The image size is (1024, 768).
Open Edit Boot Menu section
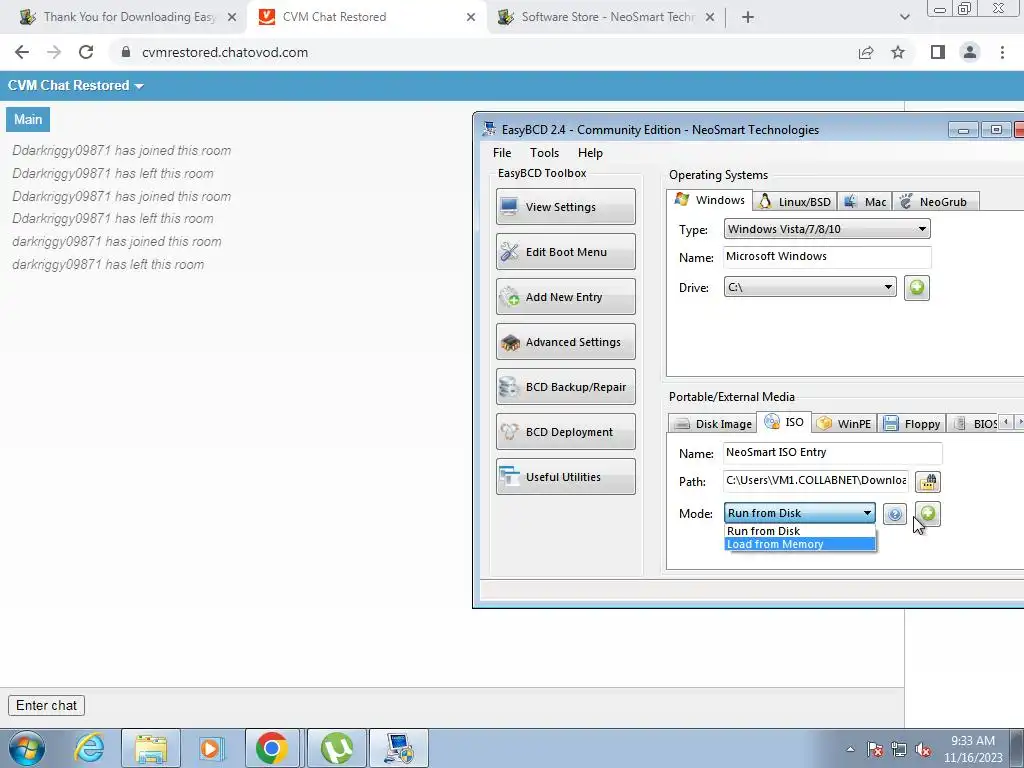click(x=566, y=251)
